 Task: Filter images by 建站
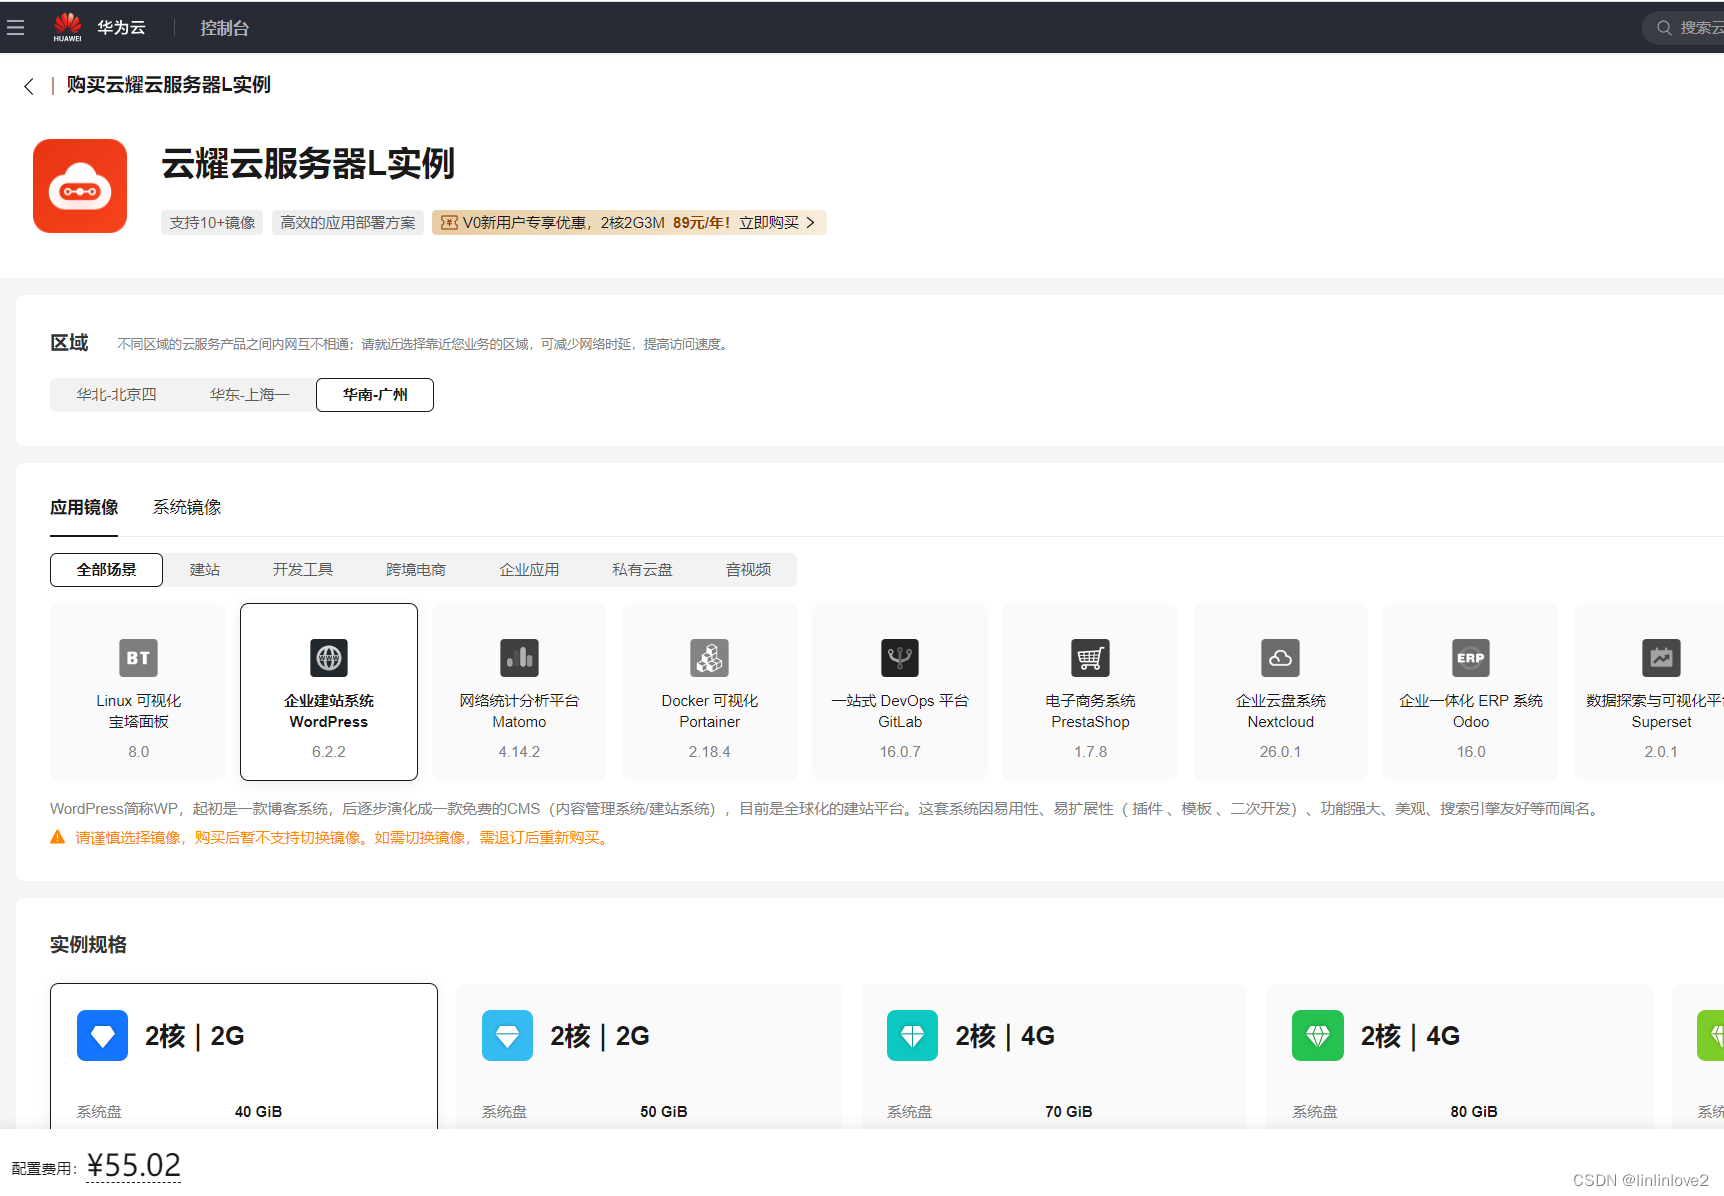coord(205,570)
